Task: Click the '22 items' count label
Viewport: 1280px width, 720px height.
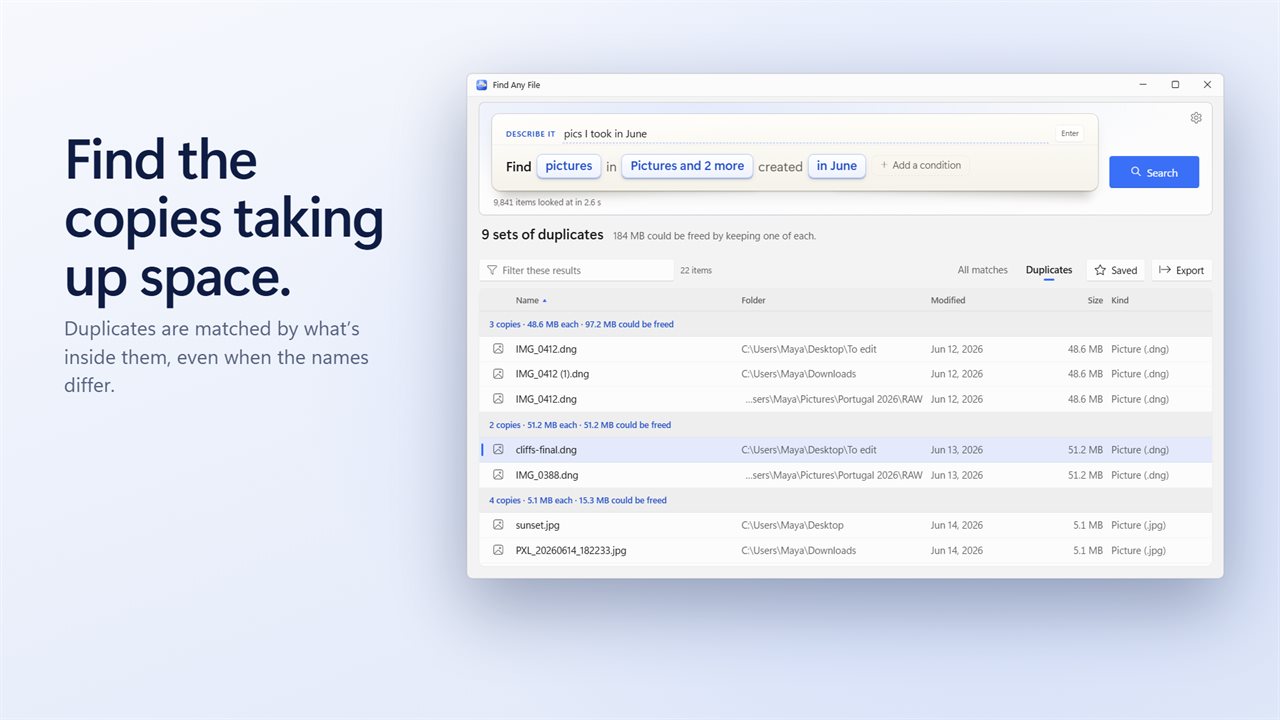Action: coord(696,270)
